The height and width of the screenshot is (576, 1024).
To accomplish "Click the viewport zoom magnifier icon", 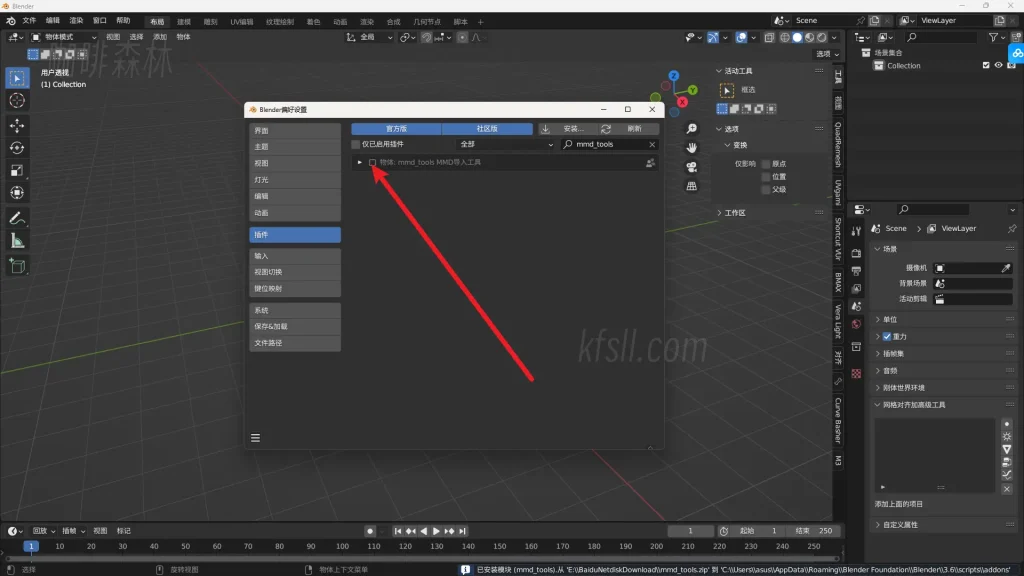I will point(691,129).
